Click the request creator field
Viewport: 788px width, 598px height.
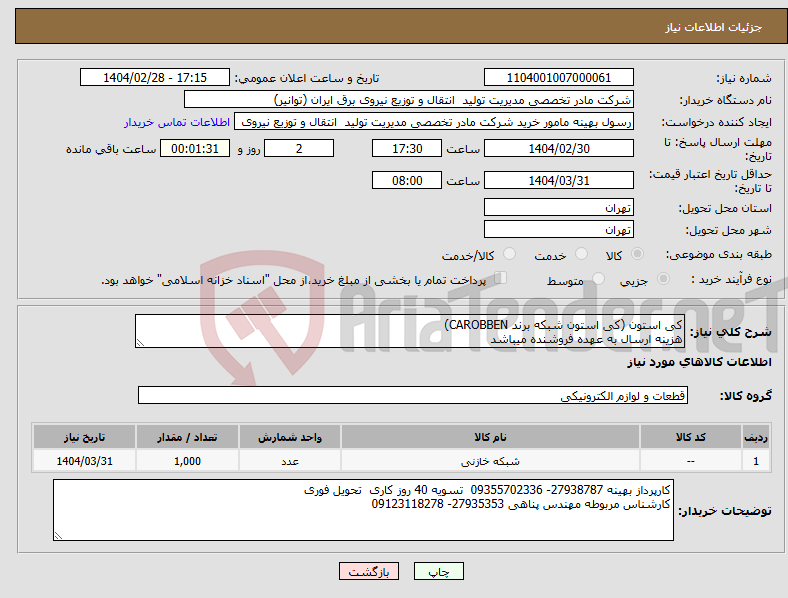(434, 122)
